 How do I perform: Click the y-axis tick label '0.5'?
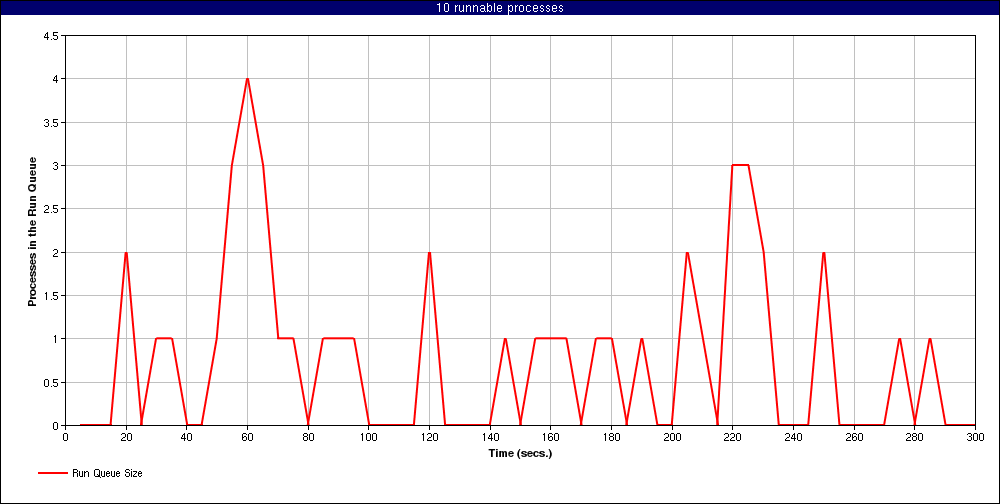[52, 382]
